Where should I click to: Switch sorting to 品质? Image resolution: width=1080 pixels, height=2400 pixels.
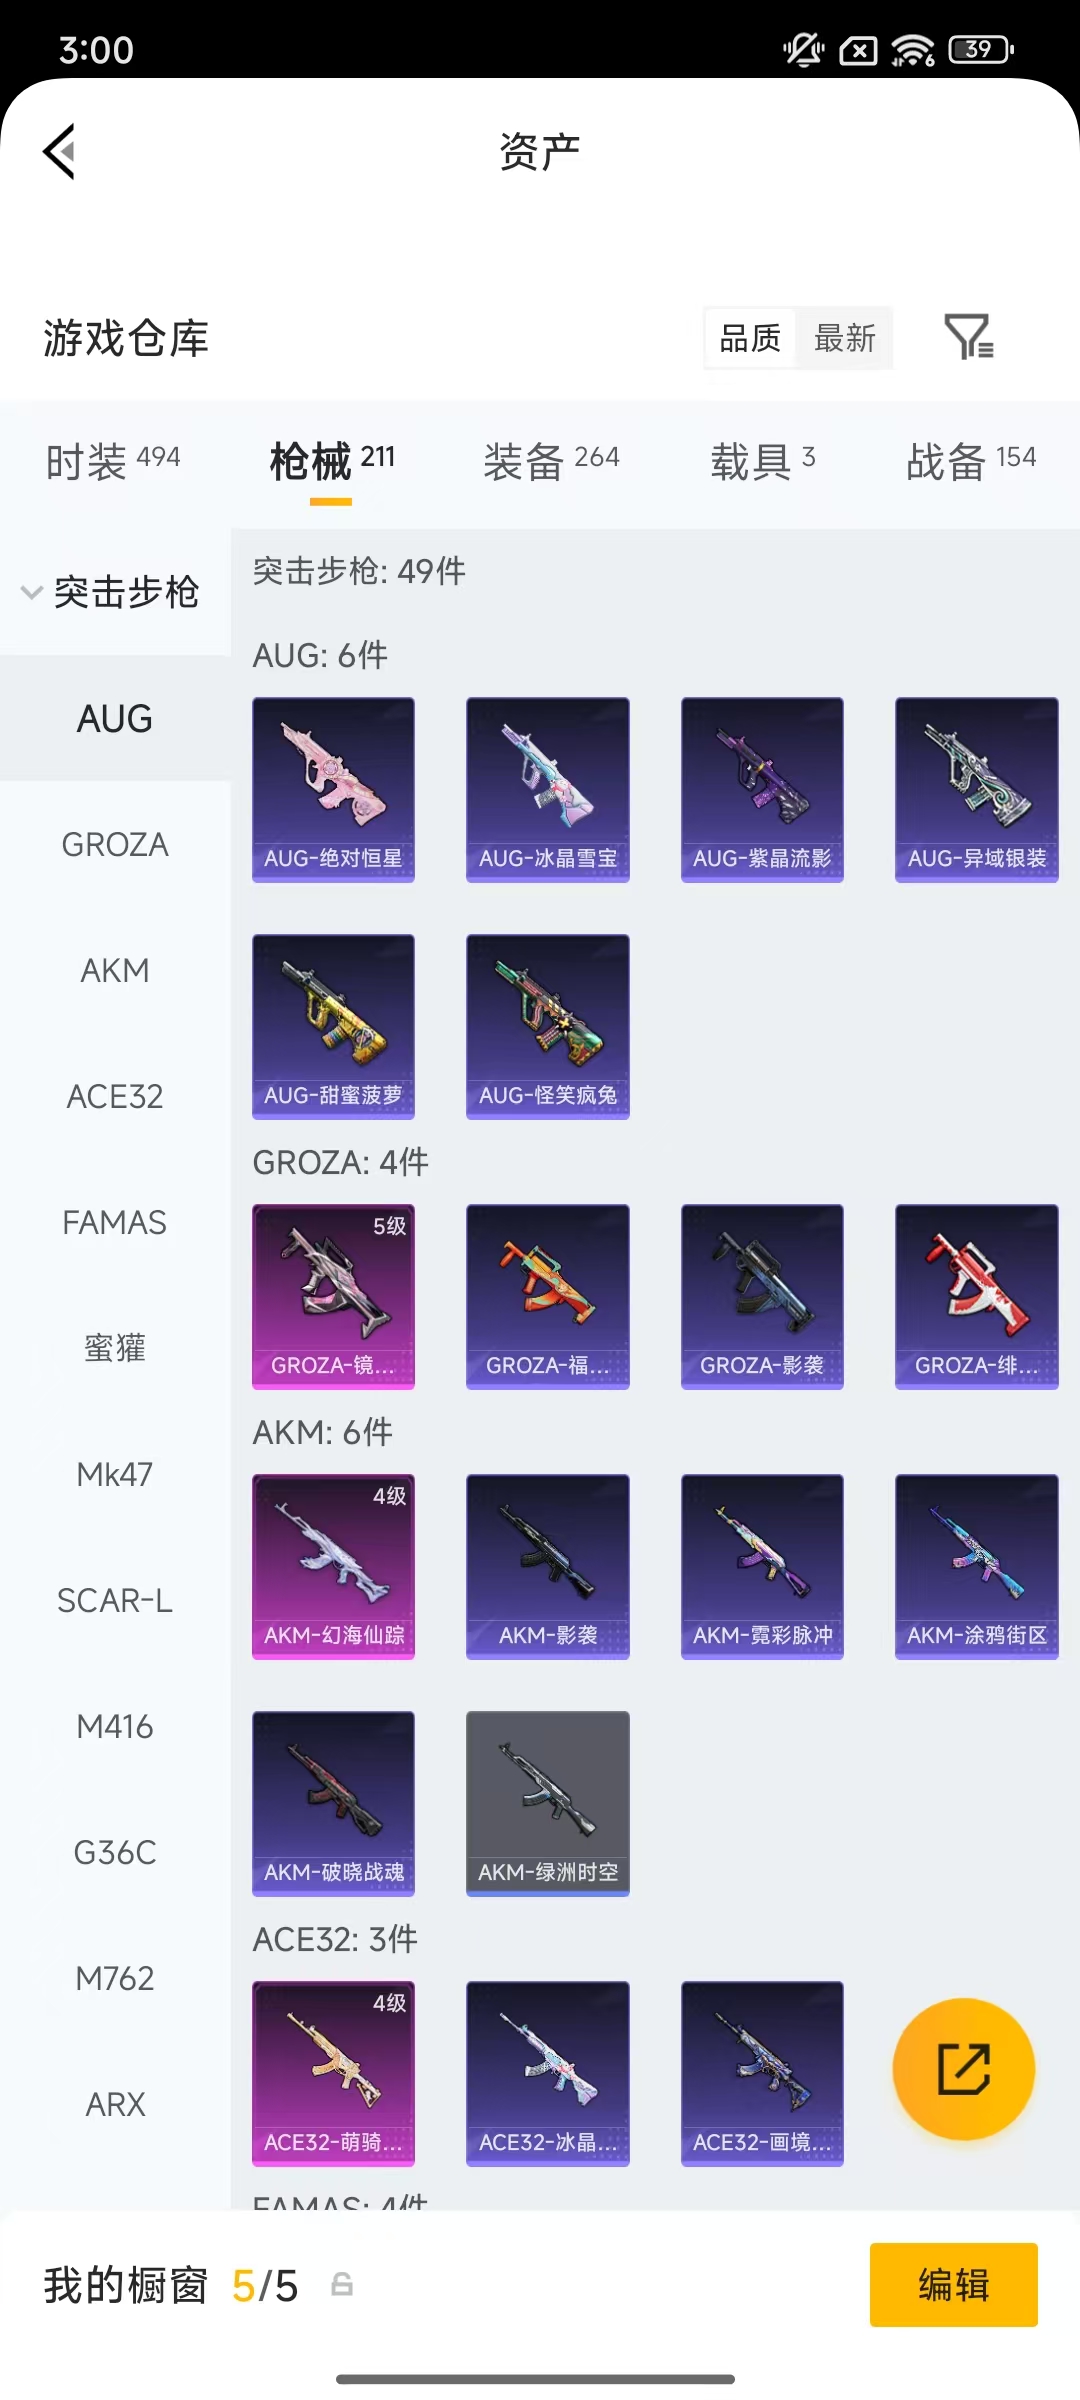click(x=750, y=338)
